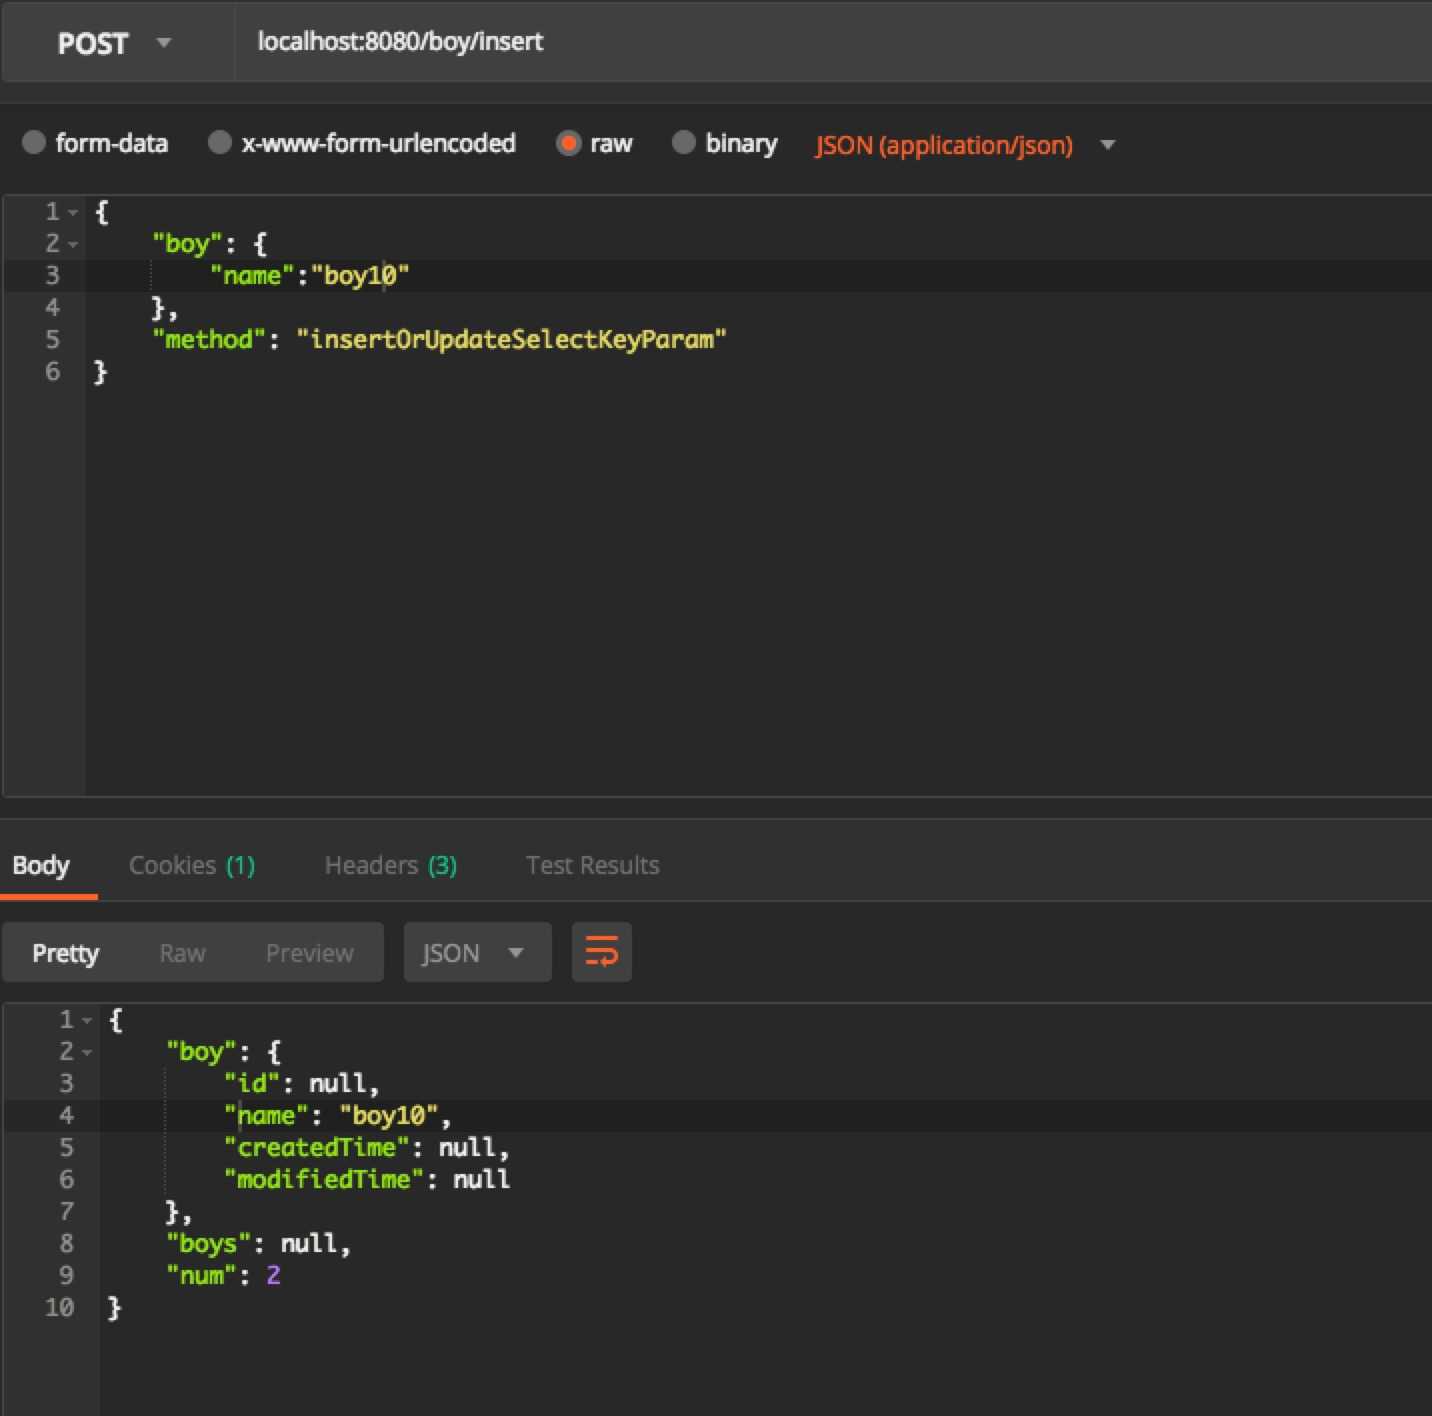This screenshot has height=1416, width=1432.
Task: Collapse the response "boy" object fold arrow
Action: tap(87, 1052)
